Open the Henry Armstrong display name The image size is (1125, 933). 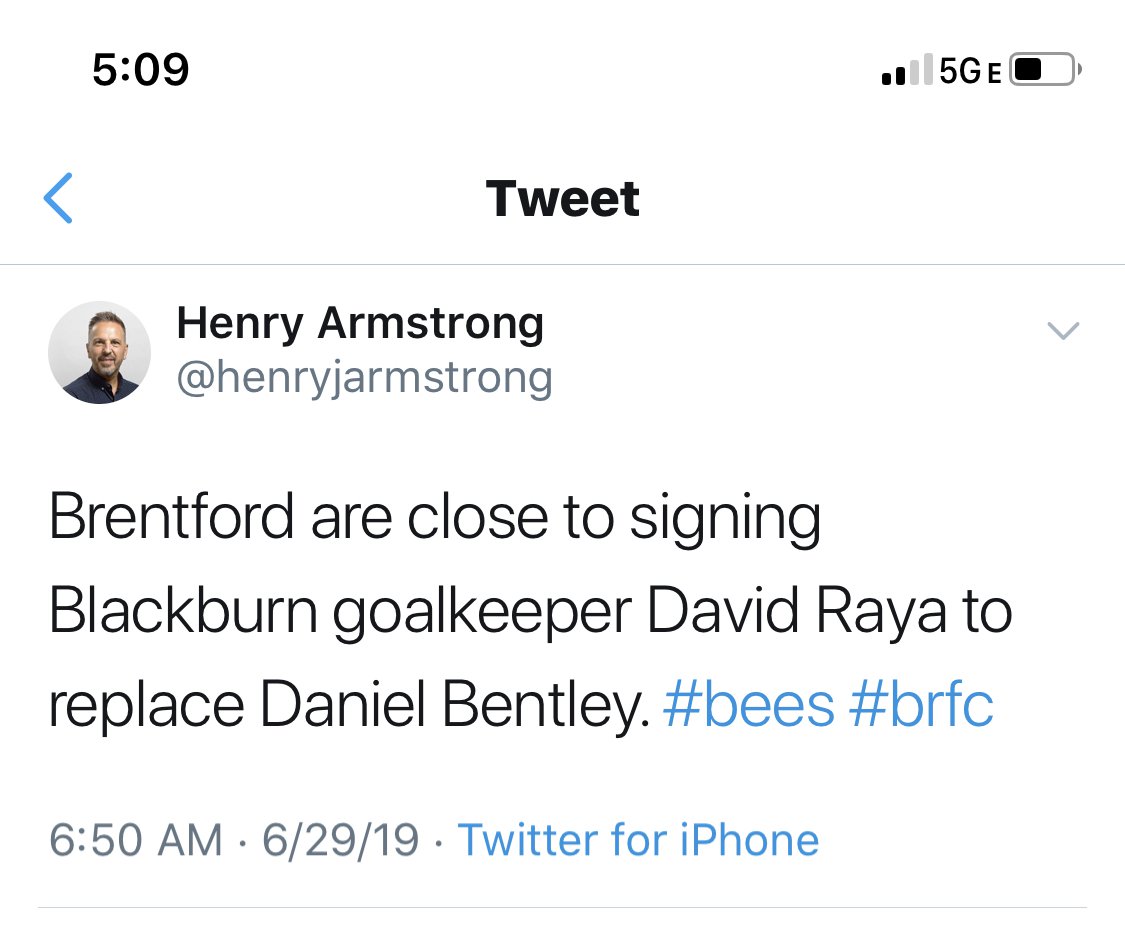pyautogui.click(x=360, y=323)
